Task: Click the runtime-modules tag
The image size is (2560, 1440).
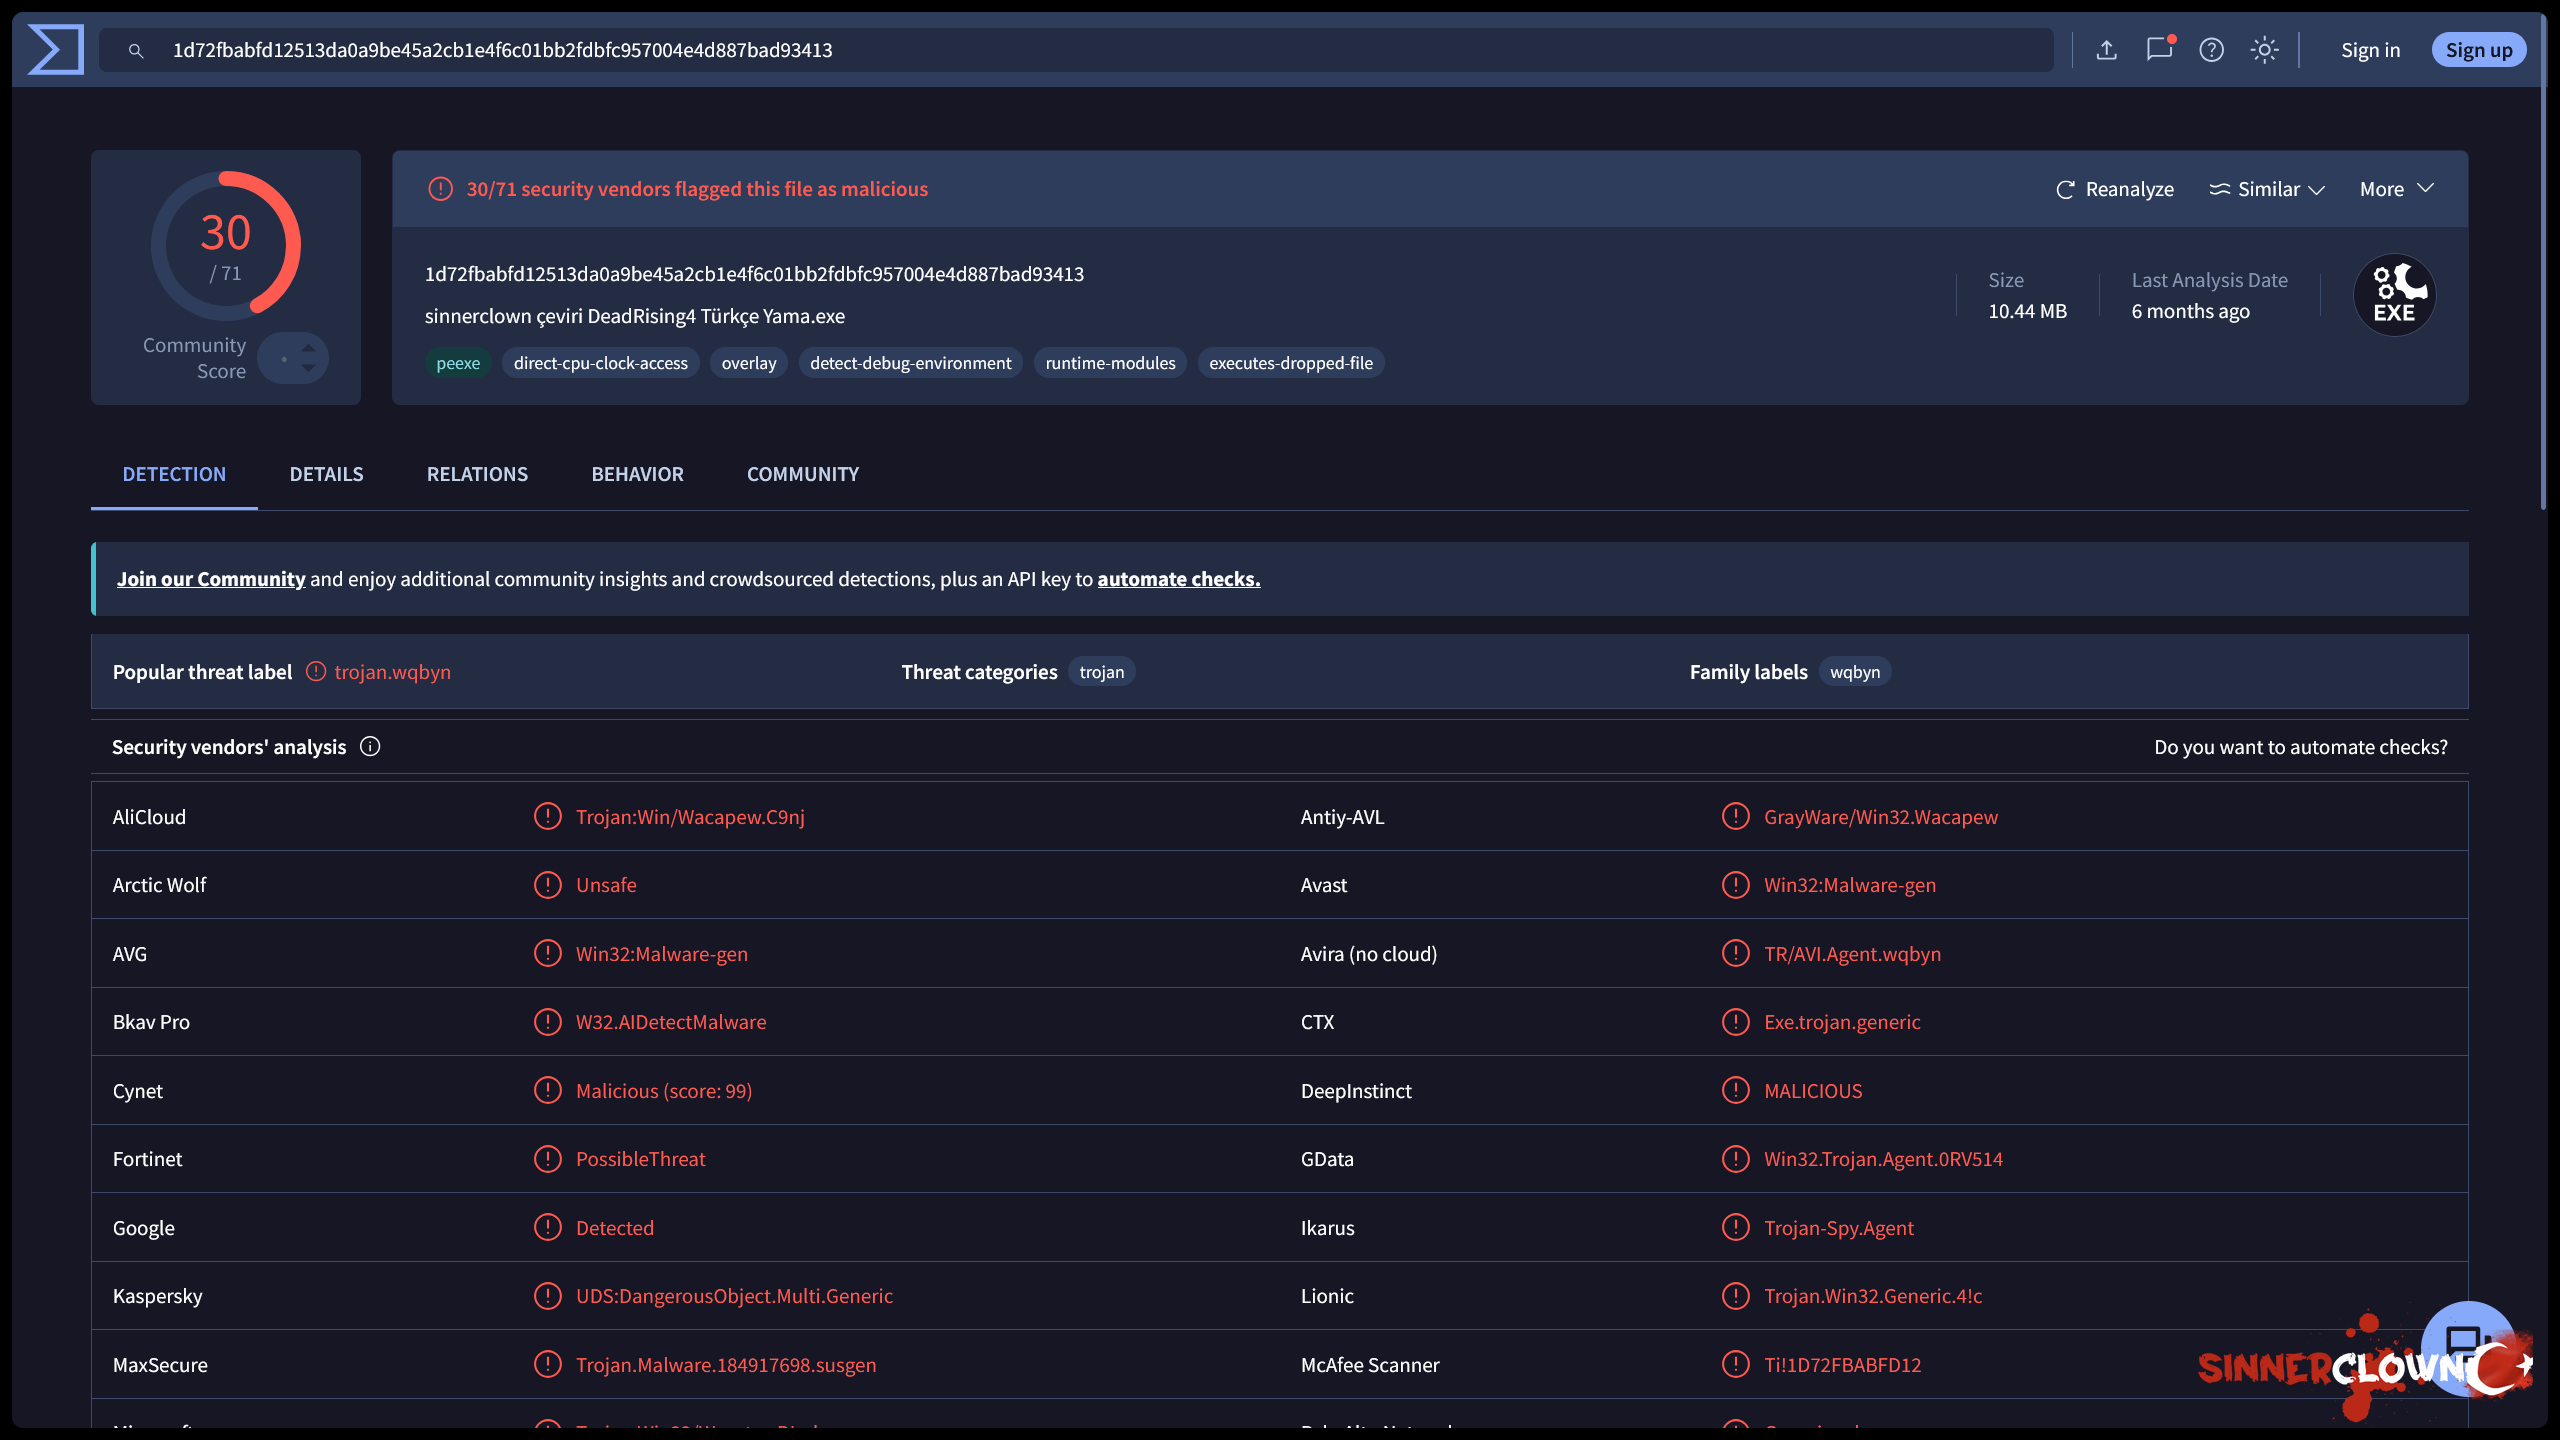Action: [1110, 363]
